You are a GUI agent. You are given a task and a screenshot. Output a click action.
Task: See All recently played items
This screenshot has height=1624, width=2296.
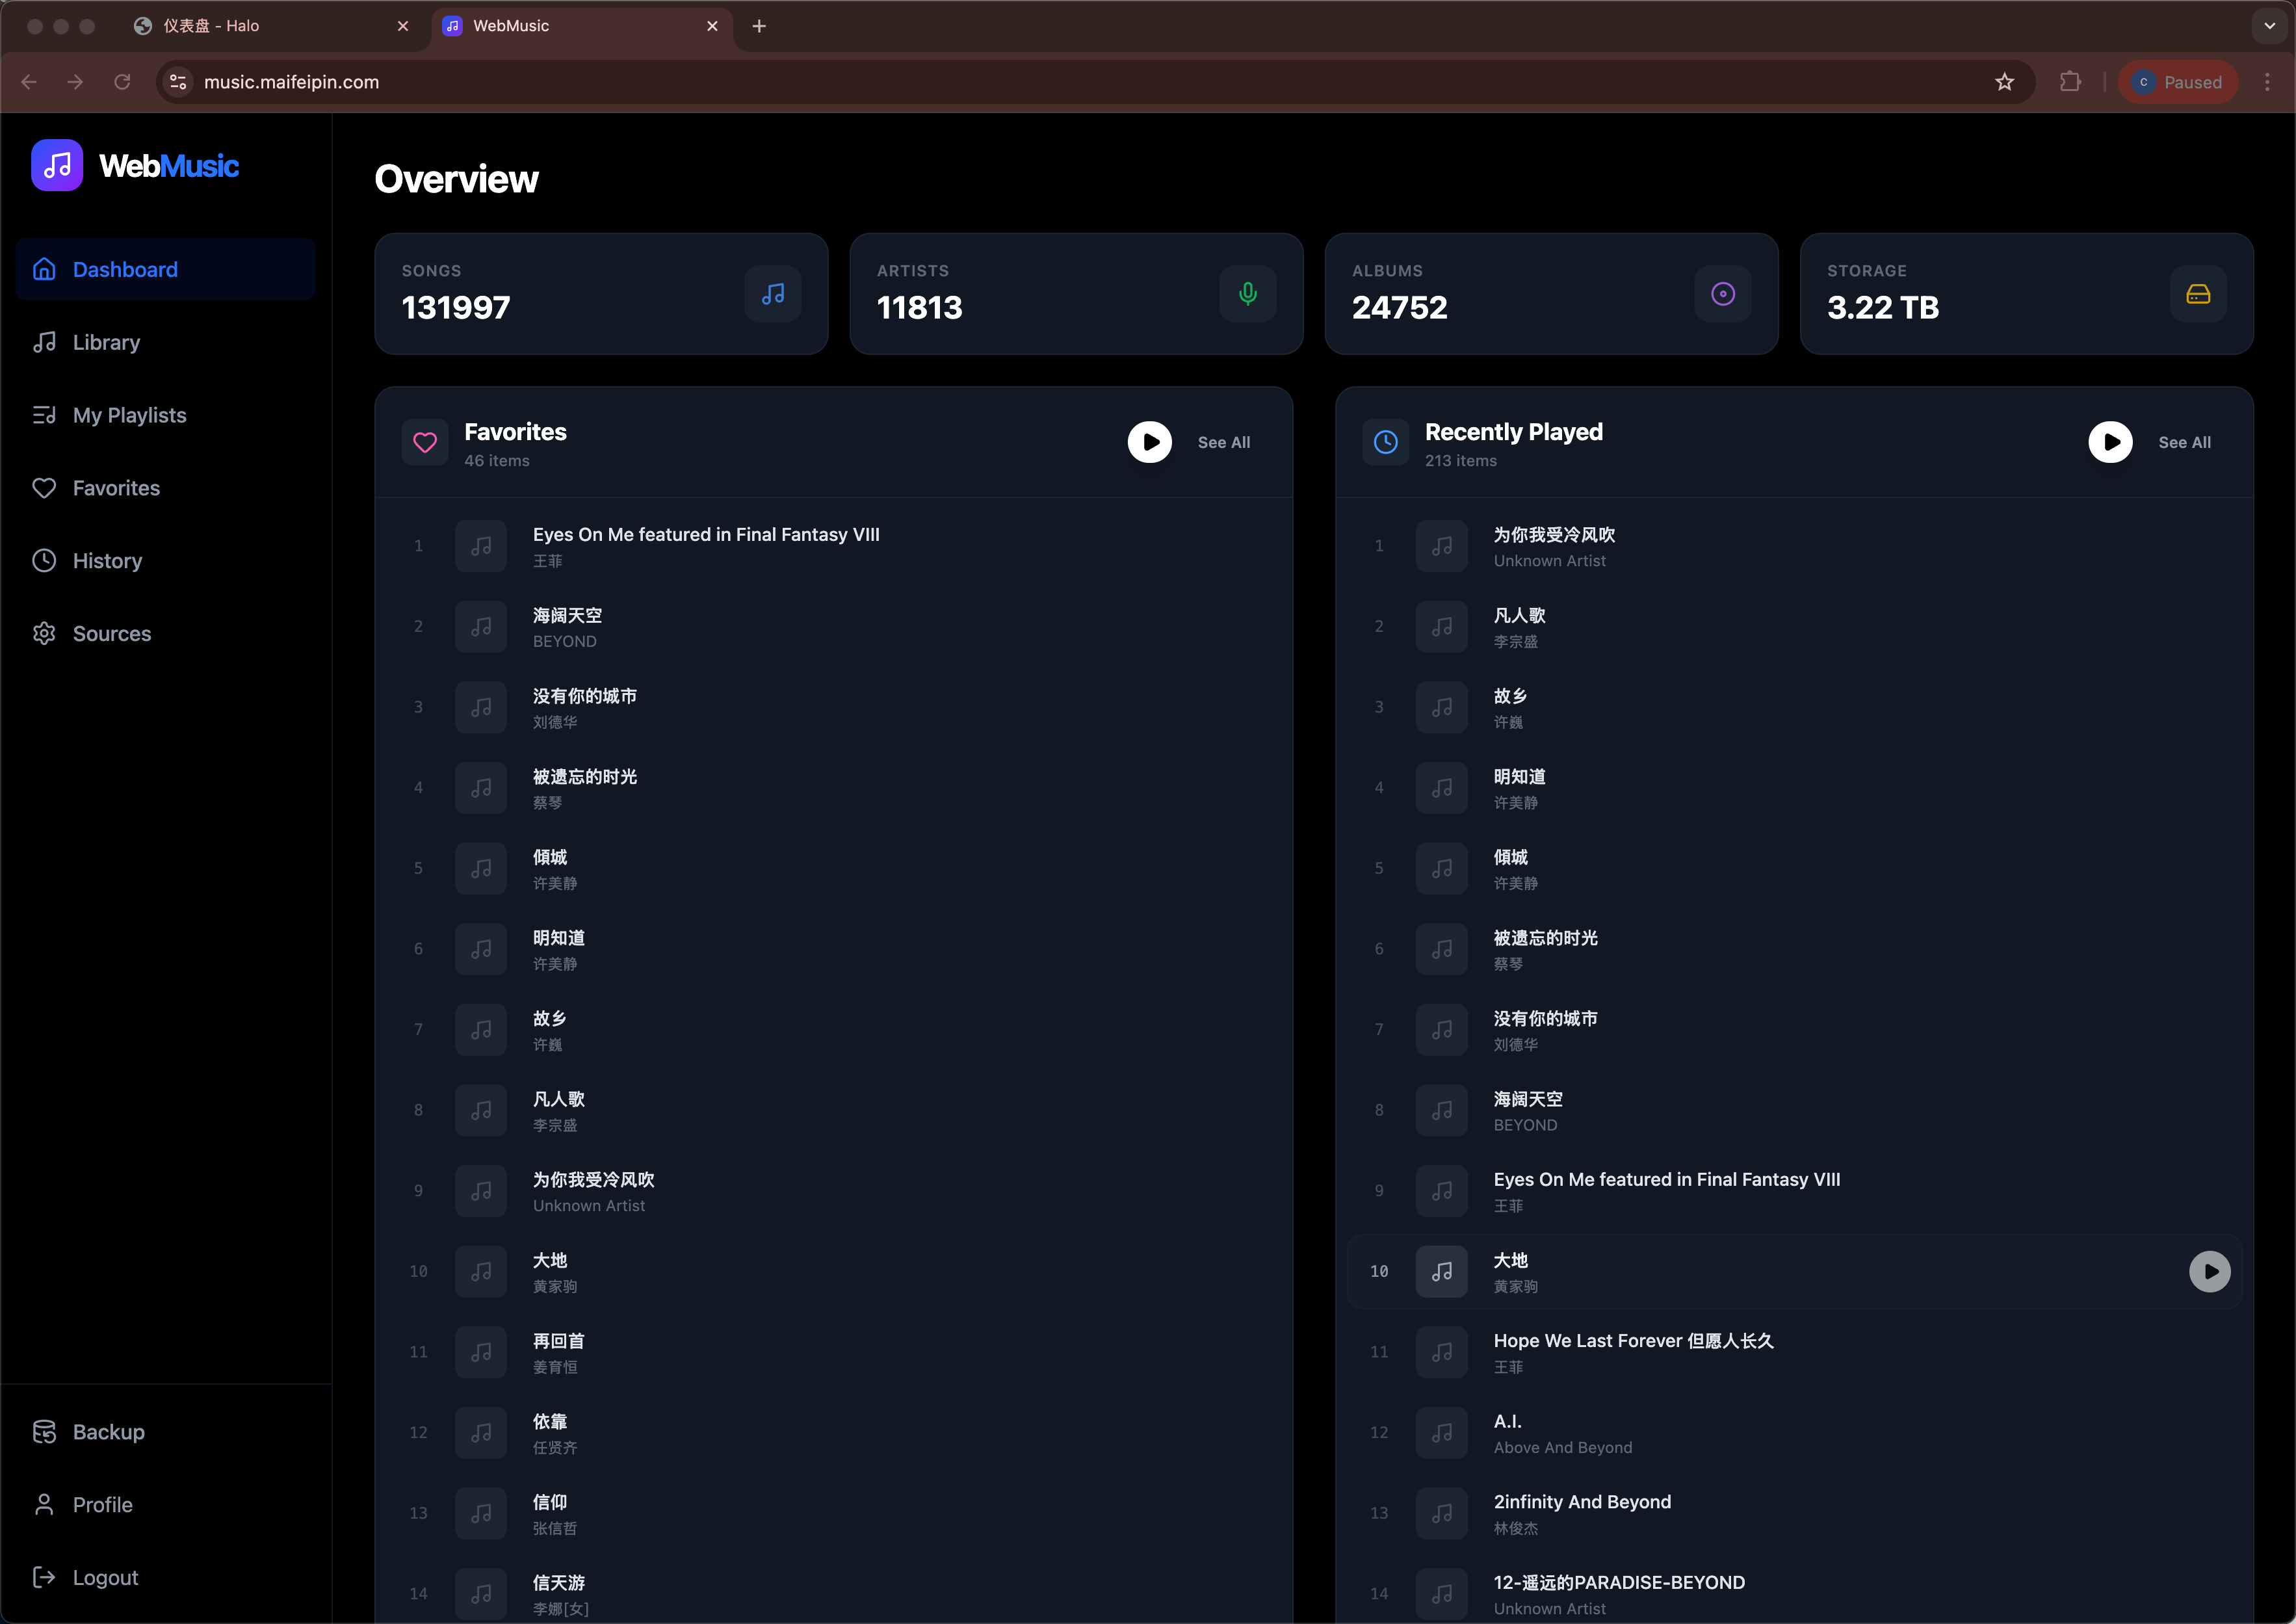(x=2184, y=442)
